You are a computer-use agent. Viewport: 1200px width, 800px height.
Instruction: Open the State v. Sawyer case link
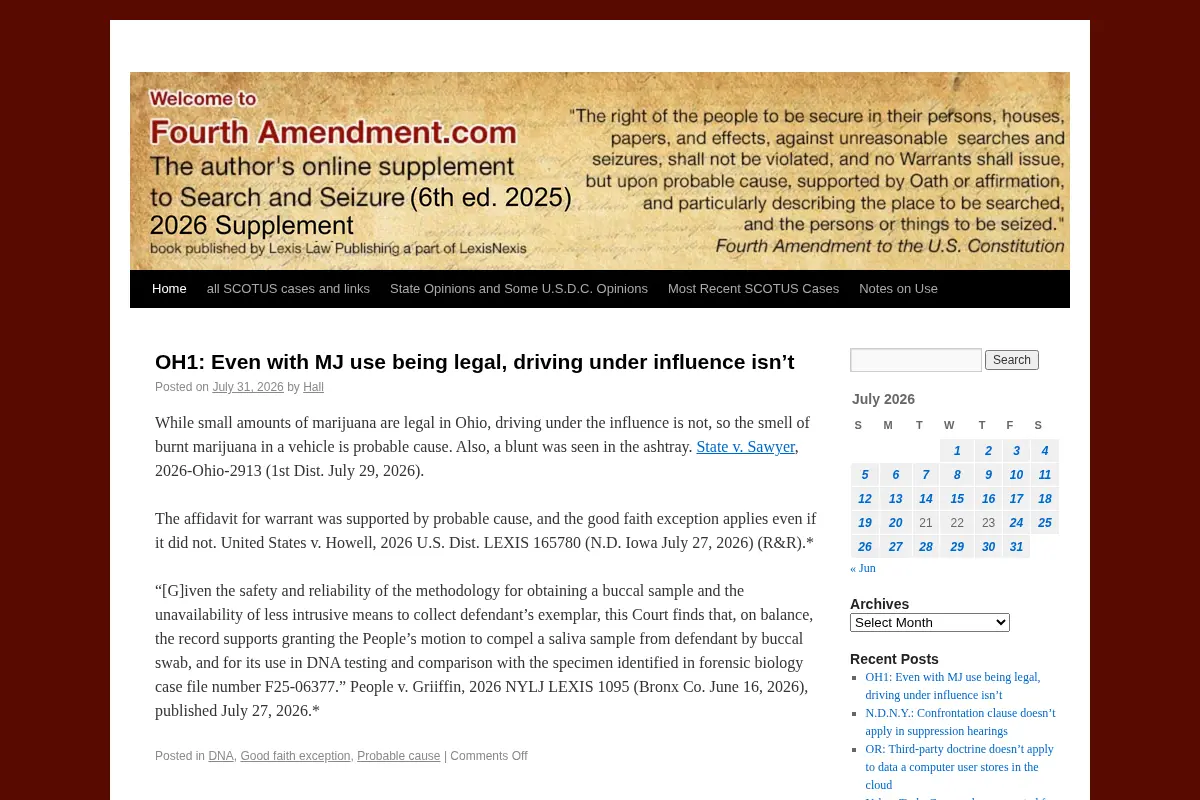(x=745, y=447)
